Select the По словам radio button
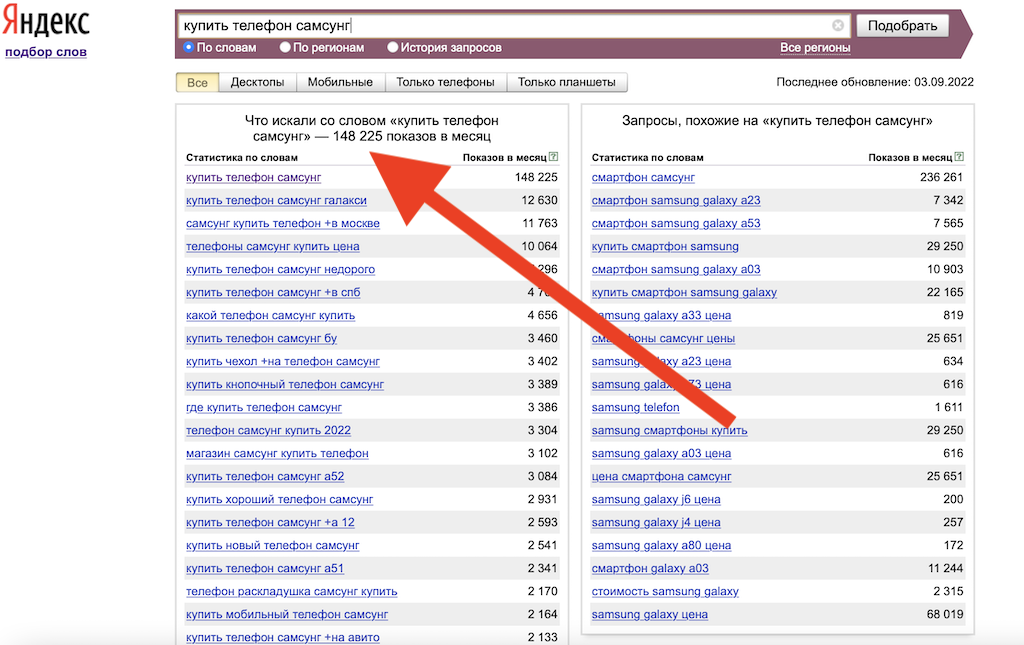 (x=189, y=47)
